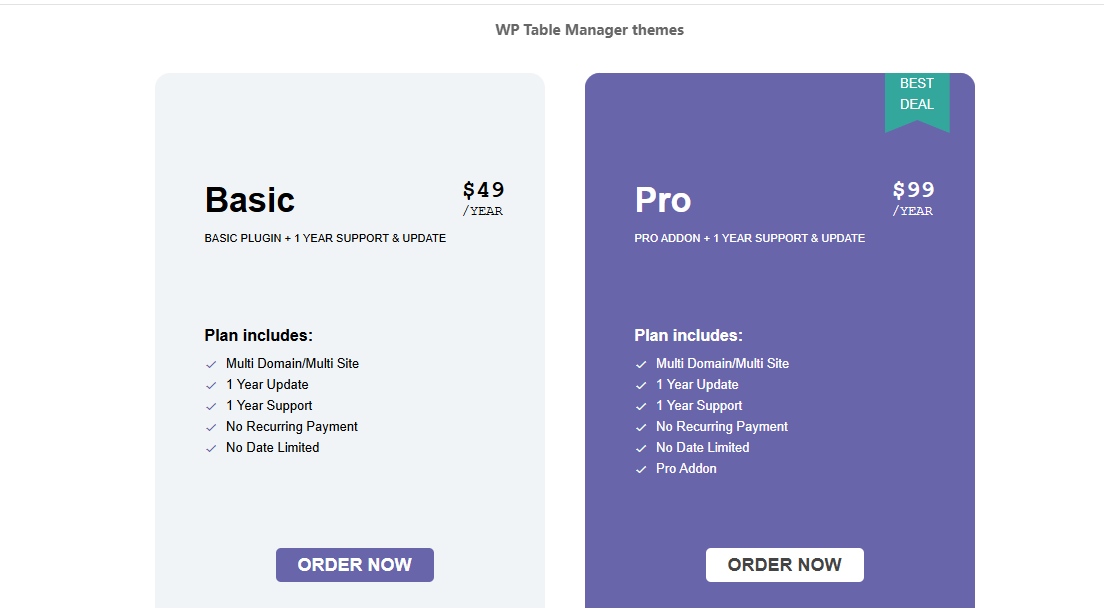Viewport: 1104px width, 608px height.
Task: Click checkmark beside Multi Domain/Multi Site in Basic
Action: (x=211, y=363)
